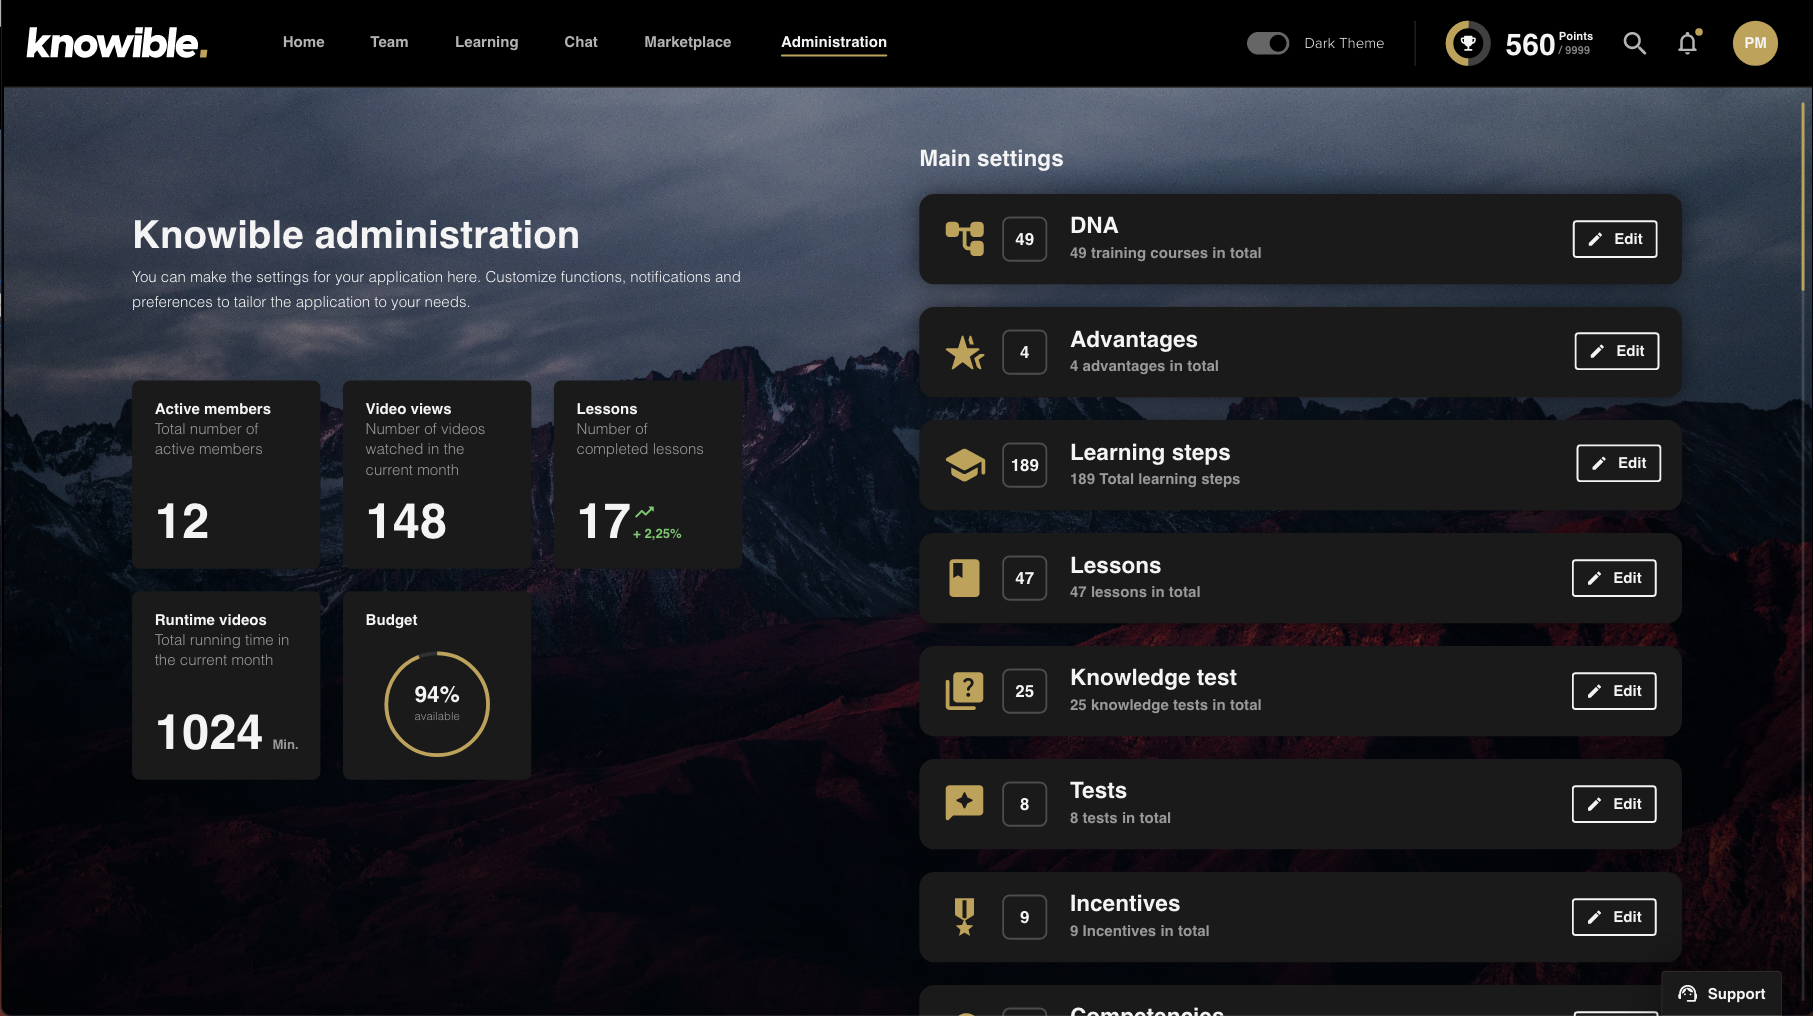Edit the Knowledge test settings

tap(1613, 691)
